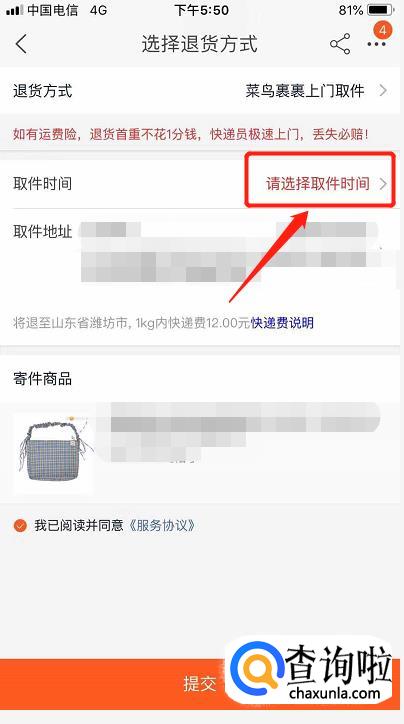Expand the 取件时间 row chevron
The width and height of the screenshot is (404, 724).
point(383,184)
